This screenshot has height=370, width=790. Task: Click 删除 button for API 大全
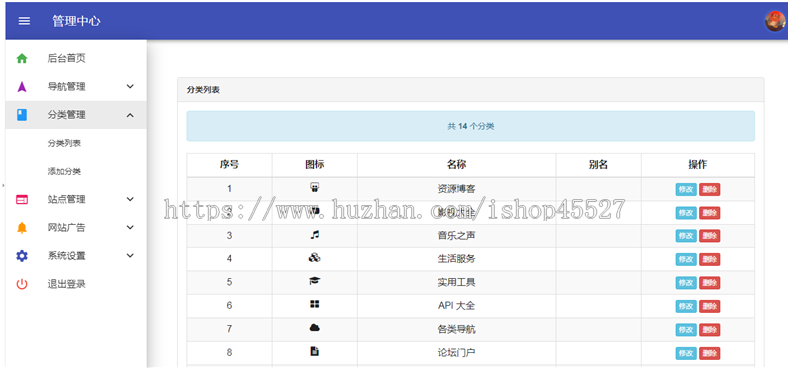click(709, 306)
